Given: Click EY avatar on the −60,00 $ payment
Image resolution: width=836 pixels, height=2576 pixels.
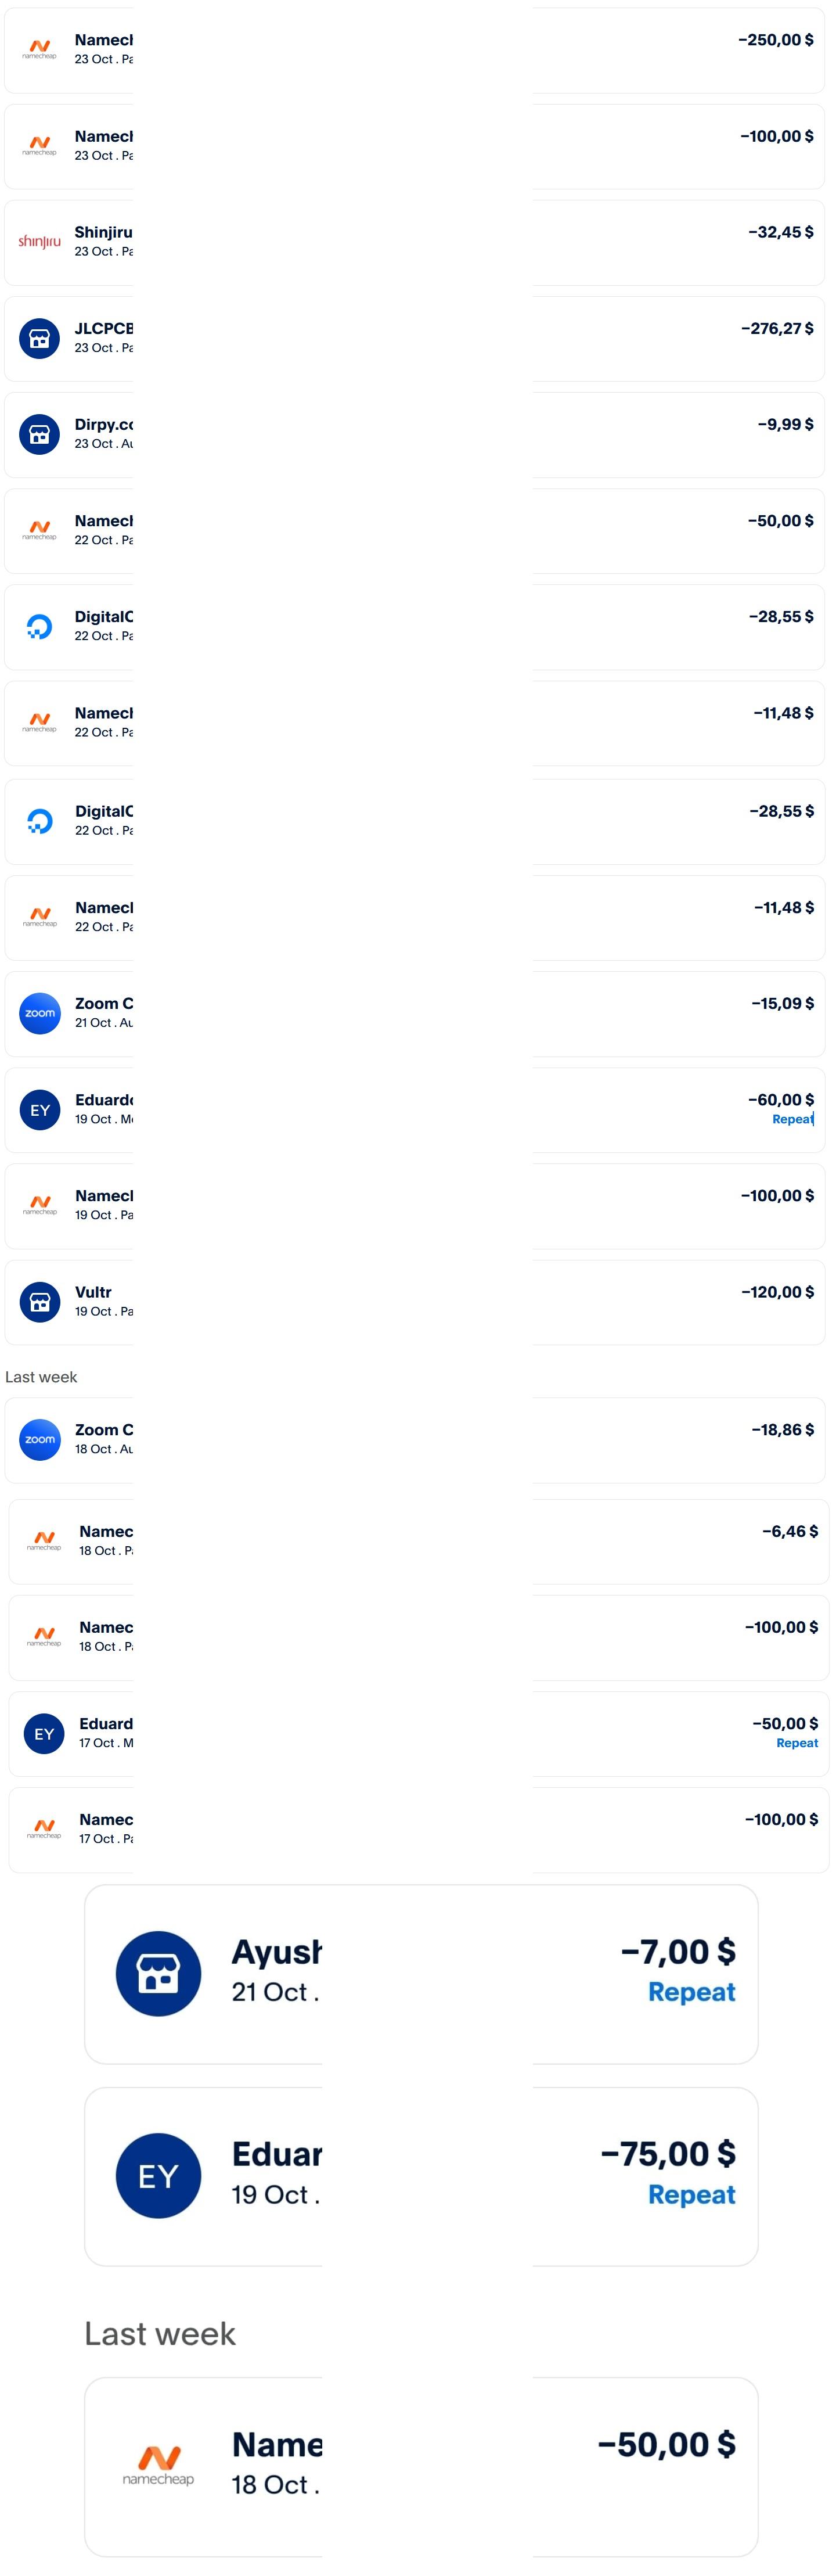Looking at the screenshot, I should tap(40, 1110).
